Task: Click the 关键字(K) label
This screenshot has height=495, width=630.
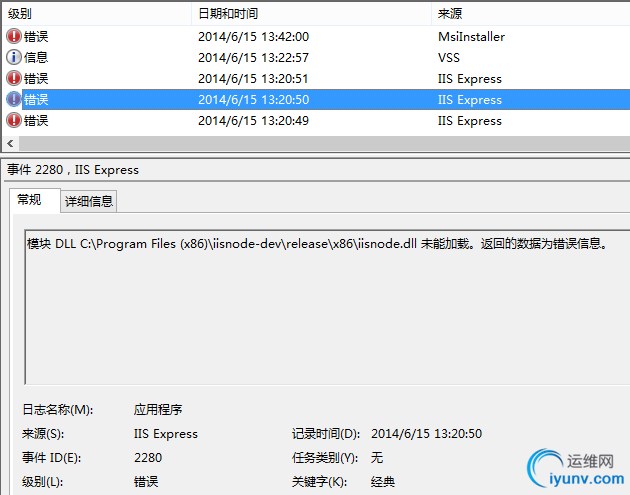Action: click(319, 481)
